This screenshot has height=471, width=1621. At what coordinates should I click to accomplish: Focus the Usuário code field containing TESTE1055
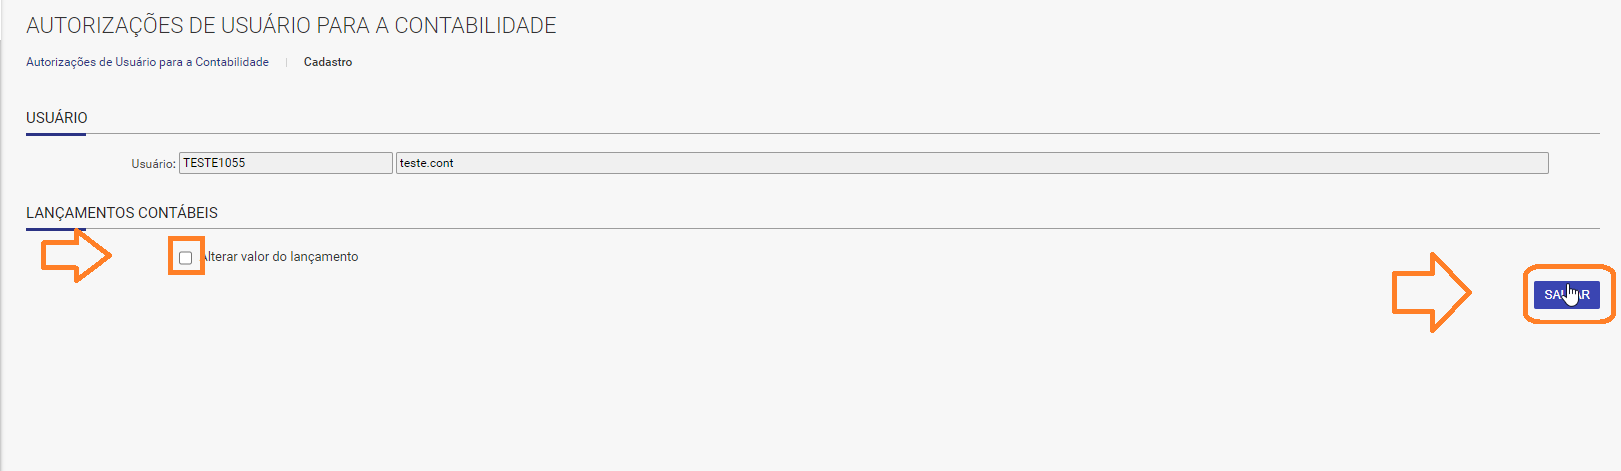pyautogui.click(x=286, y=163)
